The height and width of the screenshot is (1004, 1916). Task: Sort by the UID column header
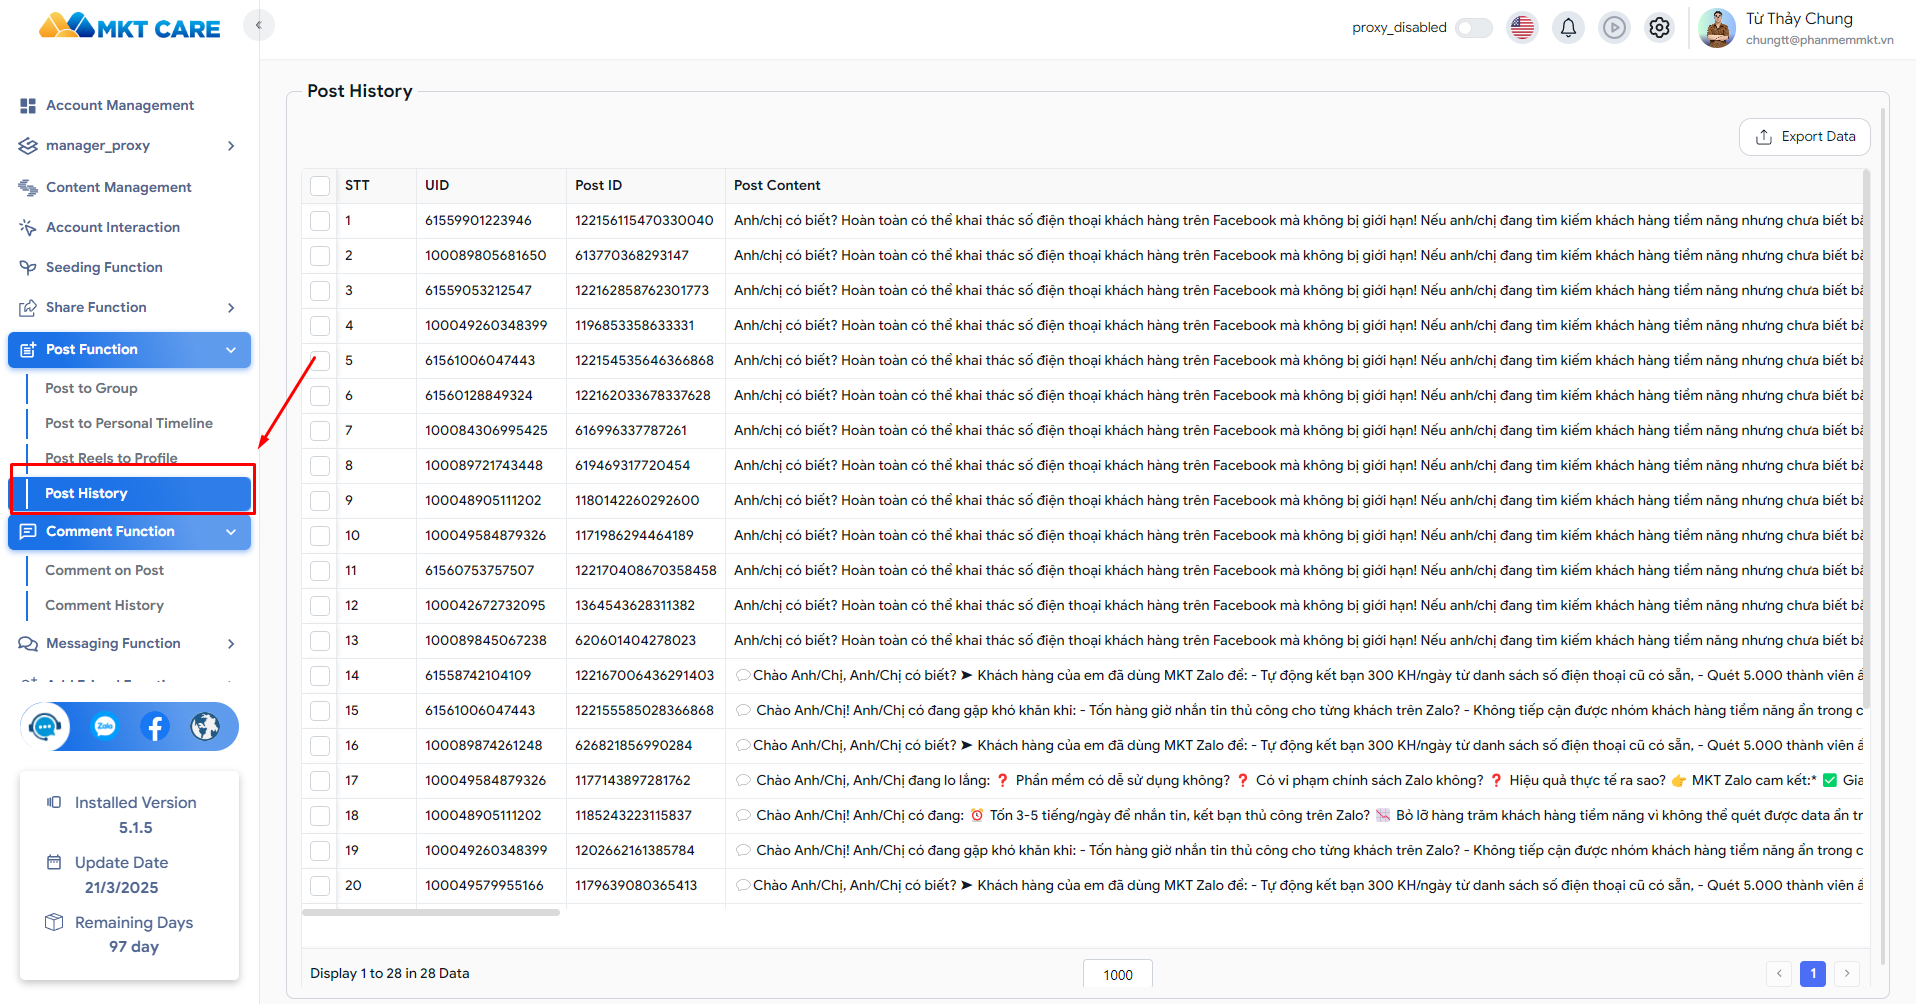click(x=437, y=185)
